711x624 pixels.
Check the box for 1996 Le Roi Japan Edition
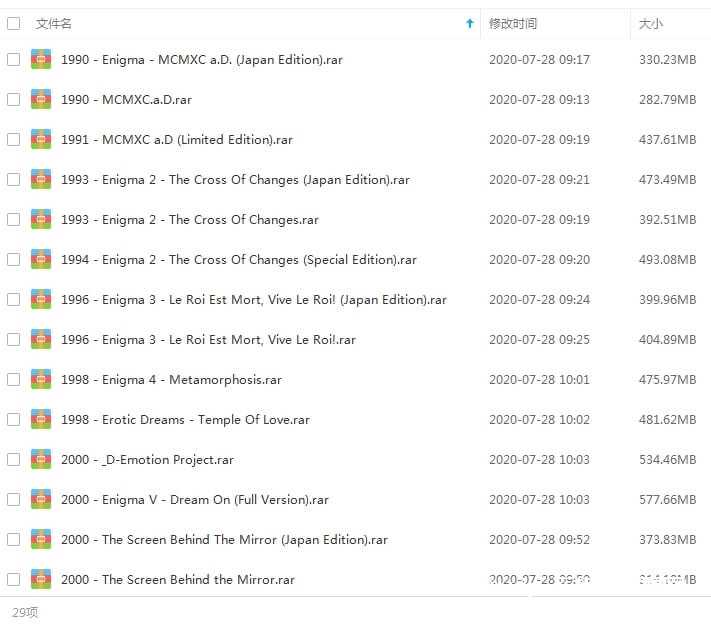click(14, 299)
